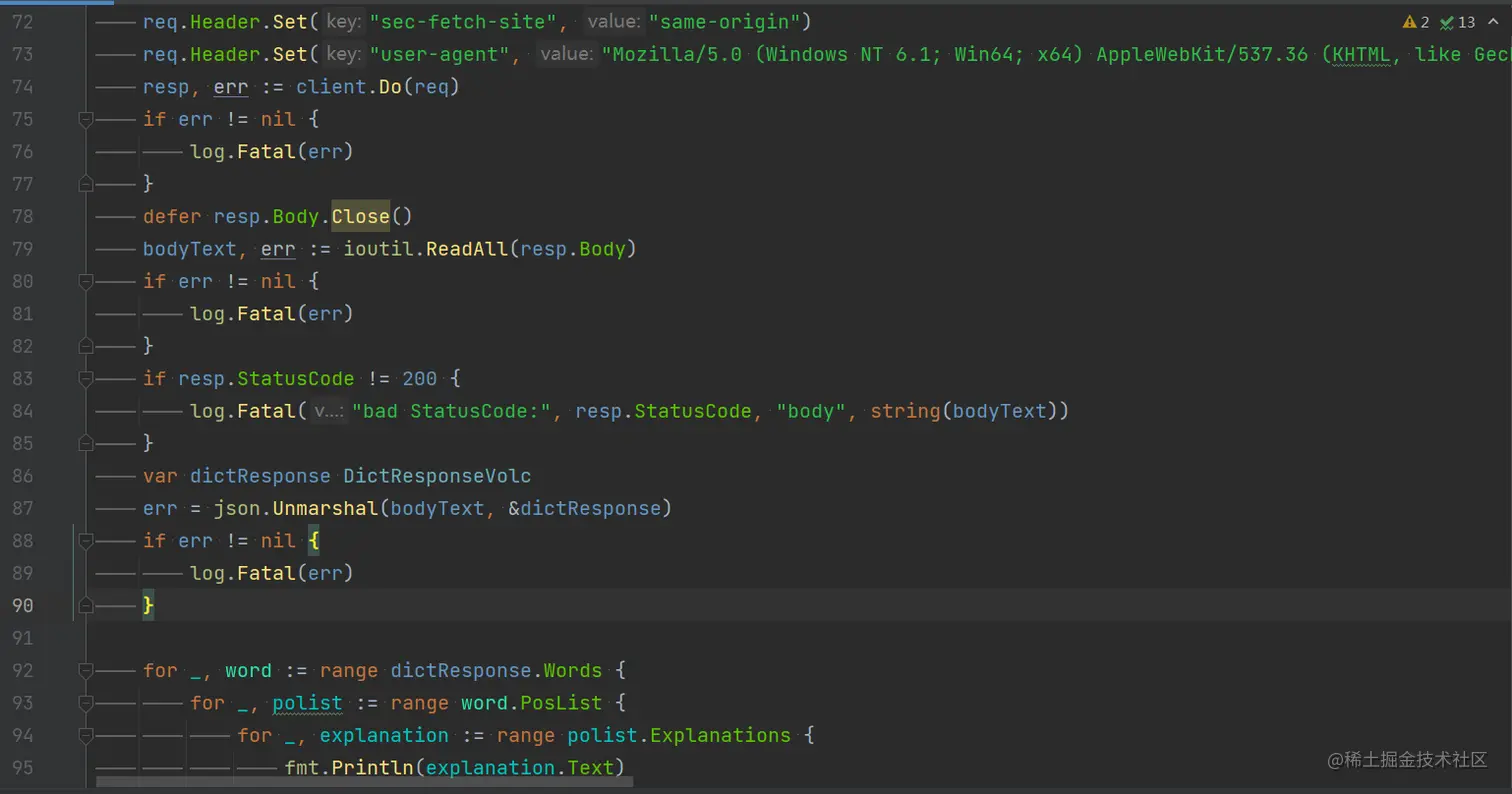Click the underlined polist variable on line 93
The width and height of the screenshot is (1512, 794).
[307, 702]
